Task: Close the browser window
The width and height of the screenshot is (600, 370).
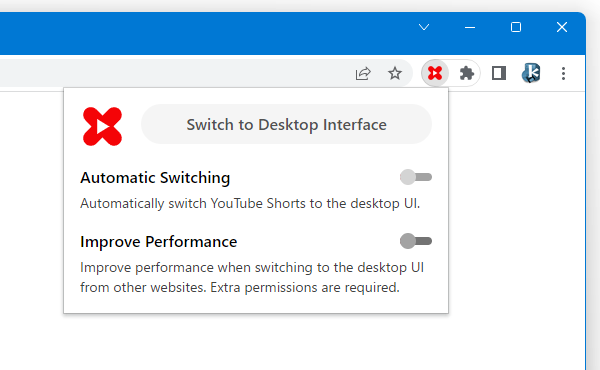Action: 562,27
